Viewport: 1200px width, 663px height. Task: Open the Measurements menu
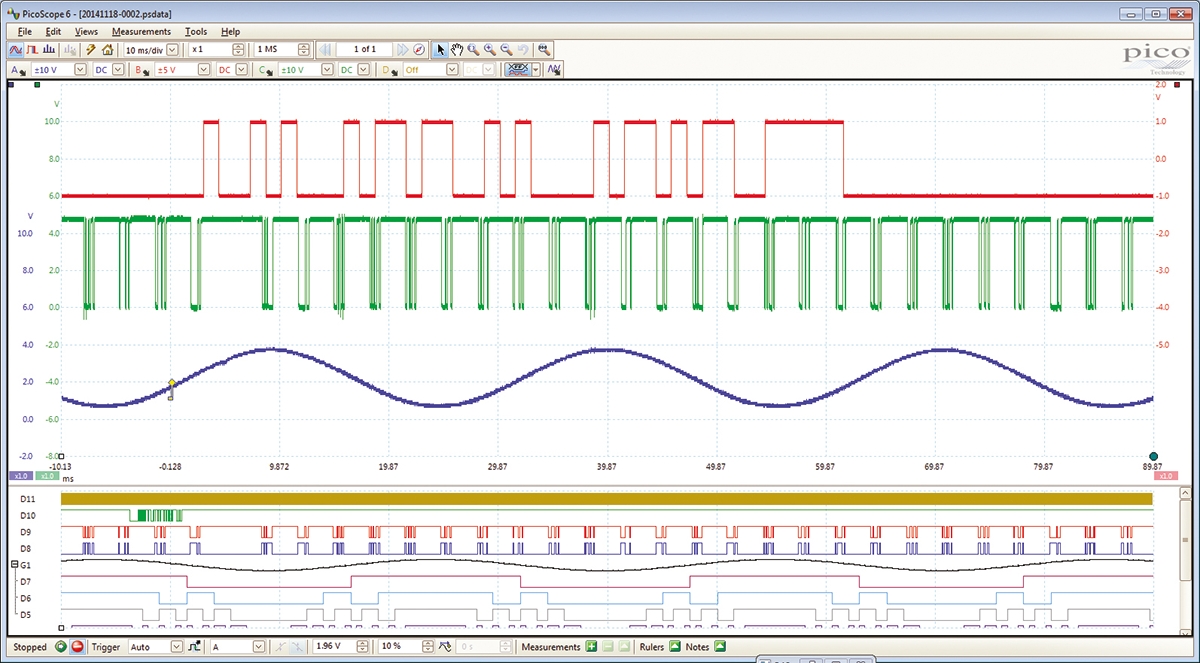point(140,31)
